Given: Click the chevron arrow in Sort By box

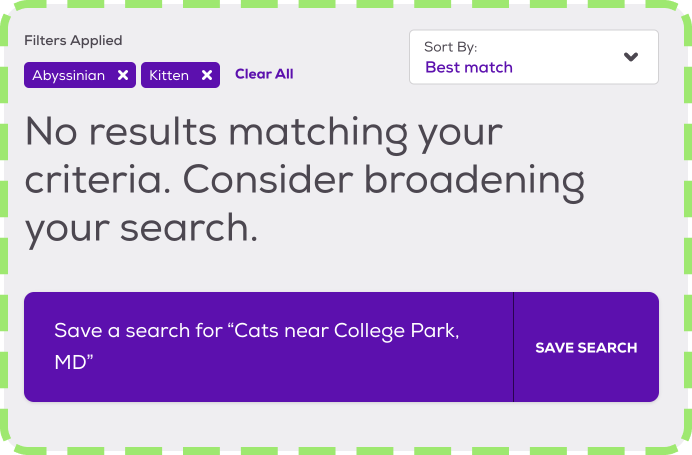Looking at the screenshot, I should [x=631, y=57].
